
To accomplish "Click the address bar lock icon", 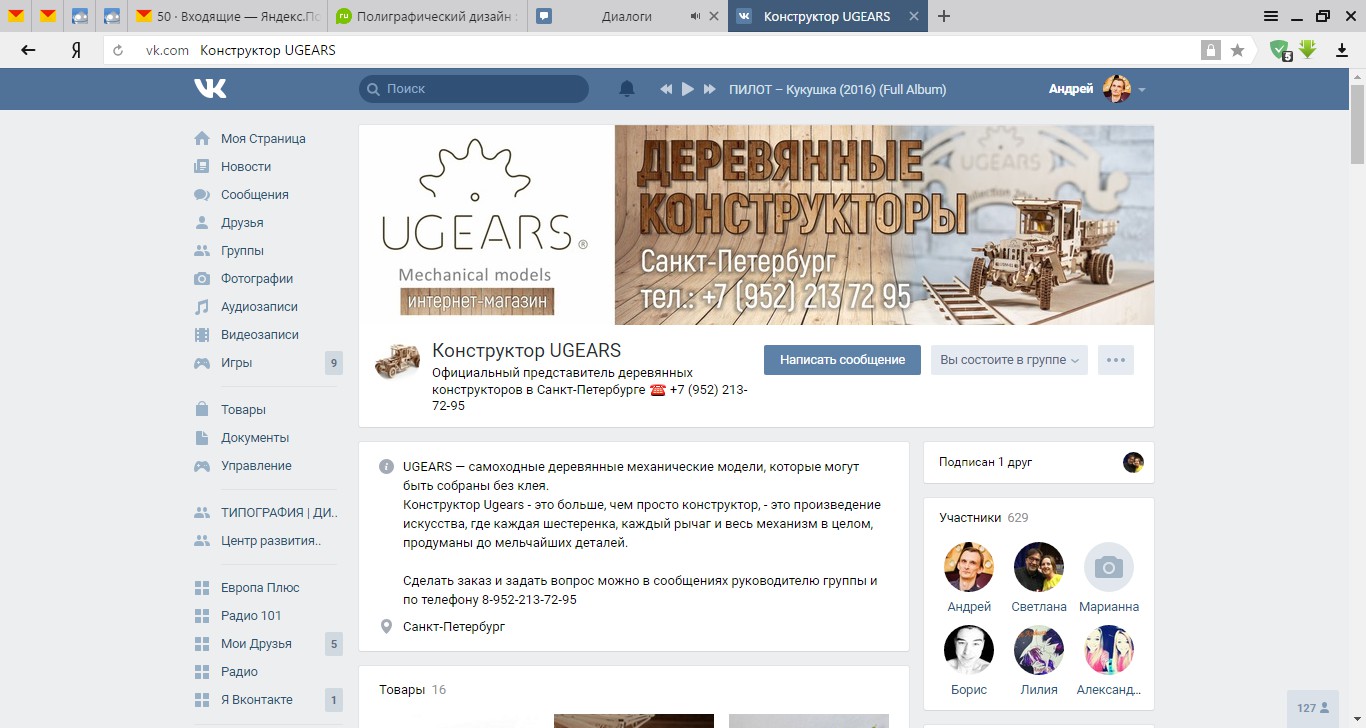I will (1211, 50).
